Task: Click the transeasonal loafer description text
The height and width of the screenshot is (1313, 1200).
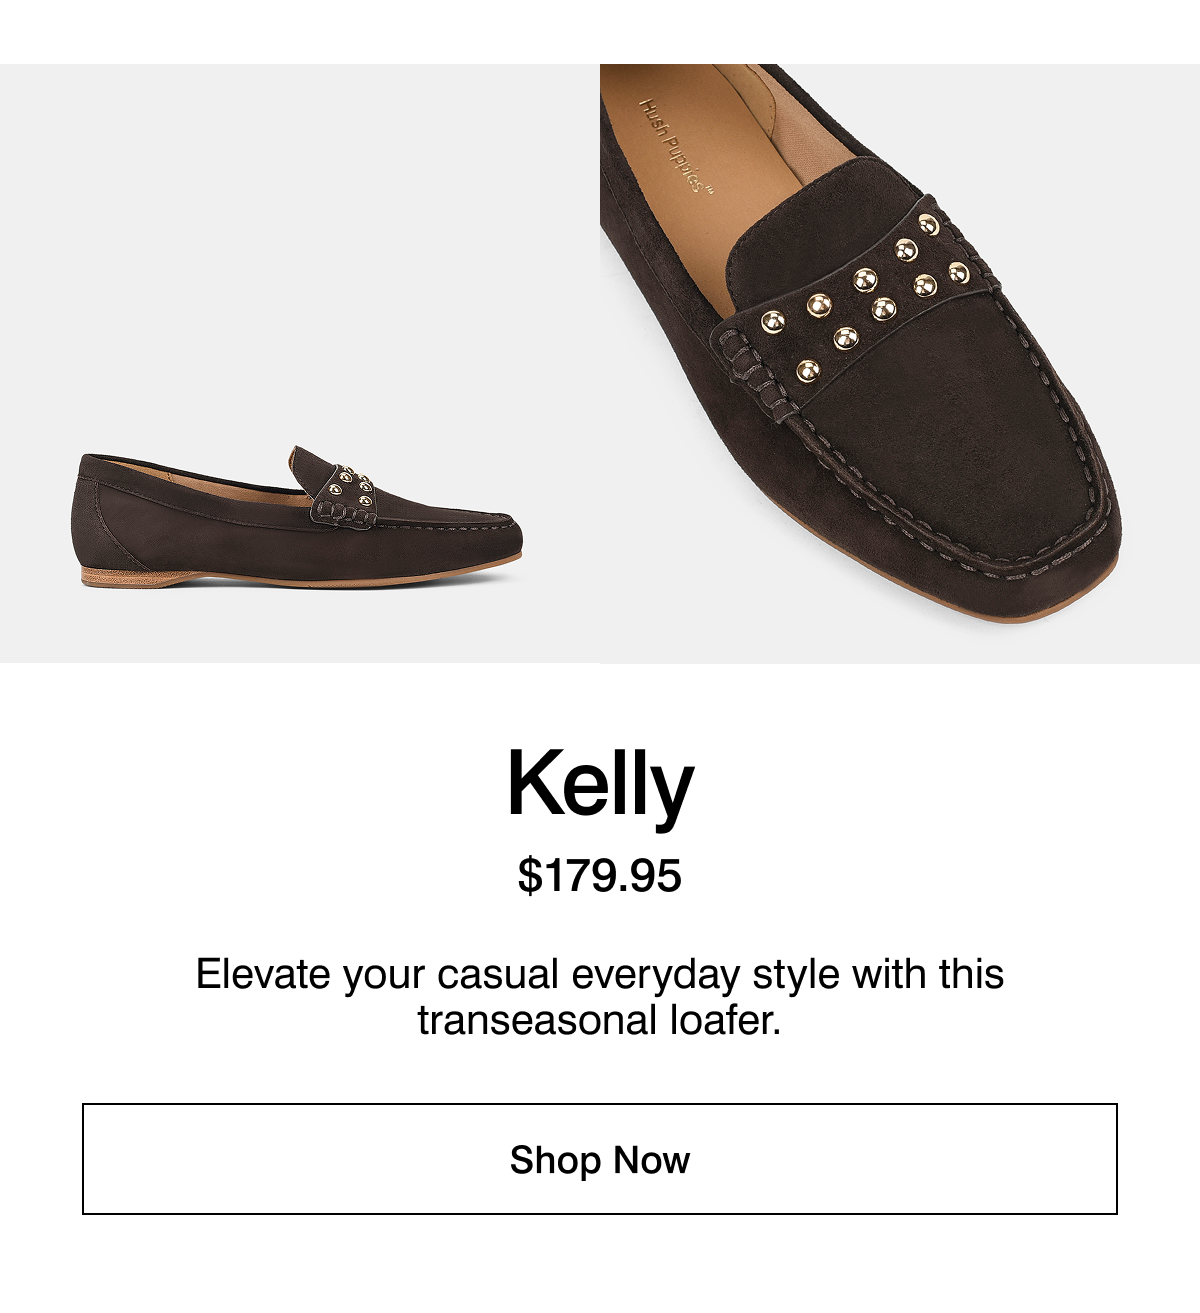Action: pyautogui.click(x=600, y=995)
